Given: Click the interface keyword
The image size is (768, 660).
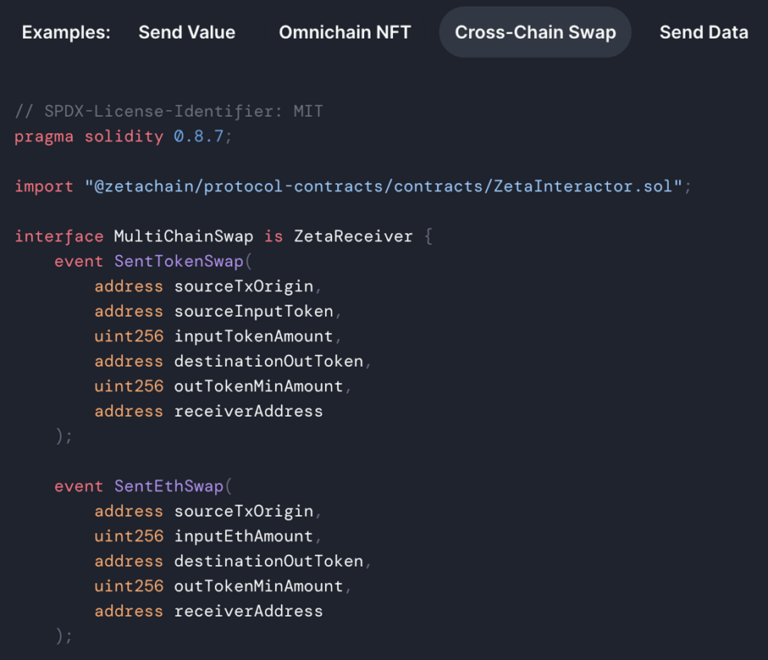Looking at the screenshot, I should tap(59, 236).
